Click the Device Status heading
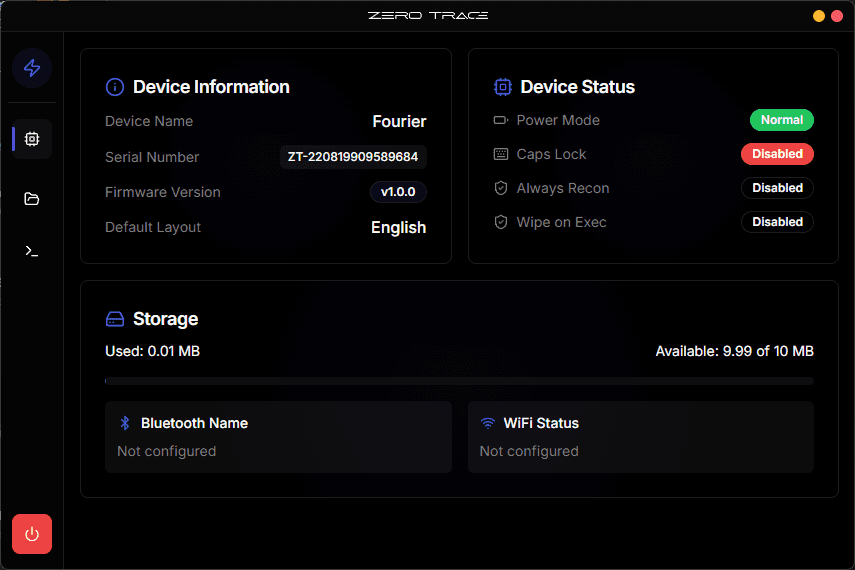 pyautogui.click(x=577, y=87)
